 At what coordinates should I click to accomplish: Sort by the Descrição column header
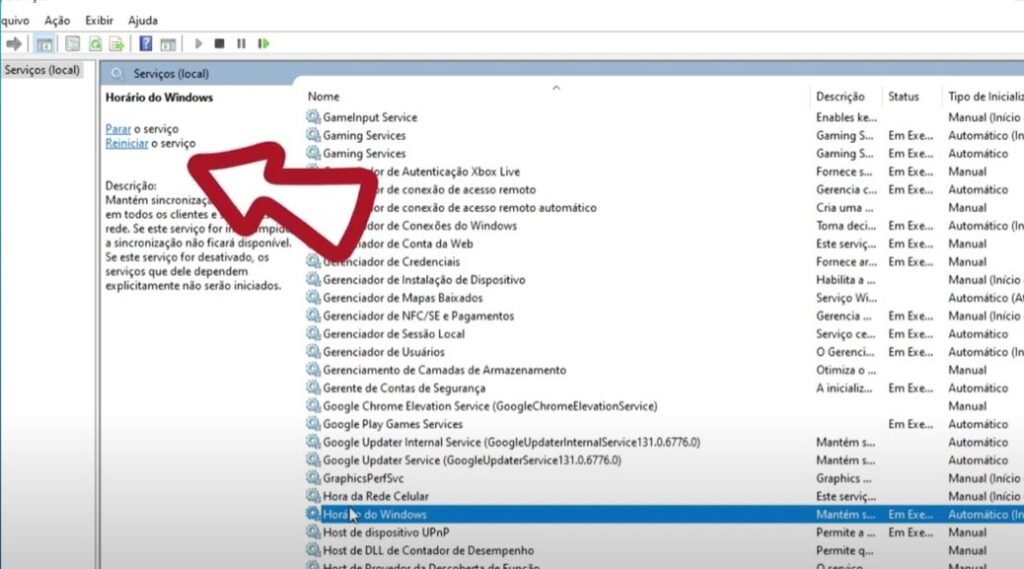(840, 97)
